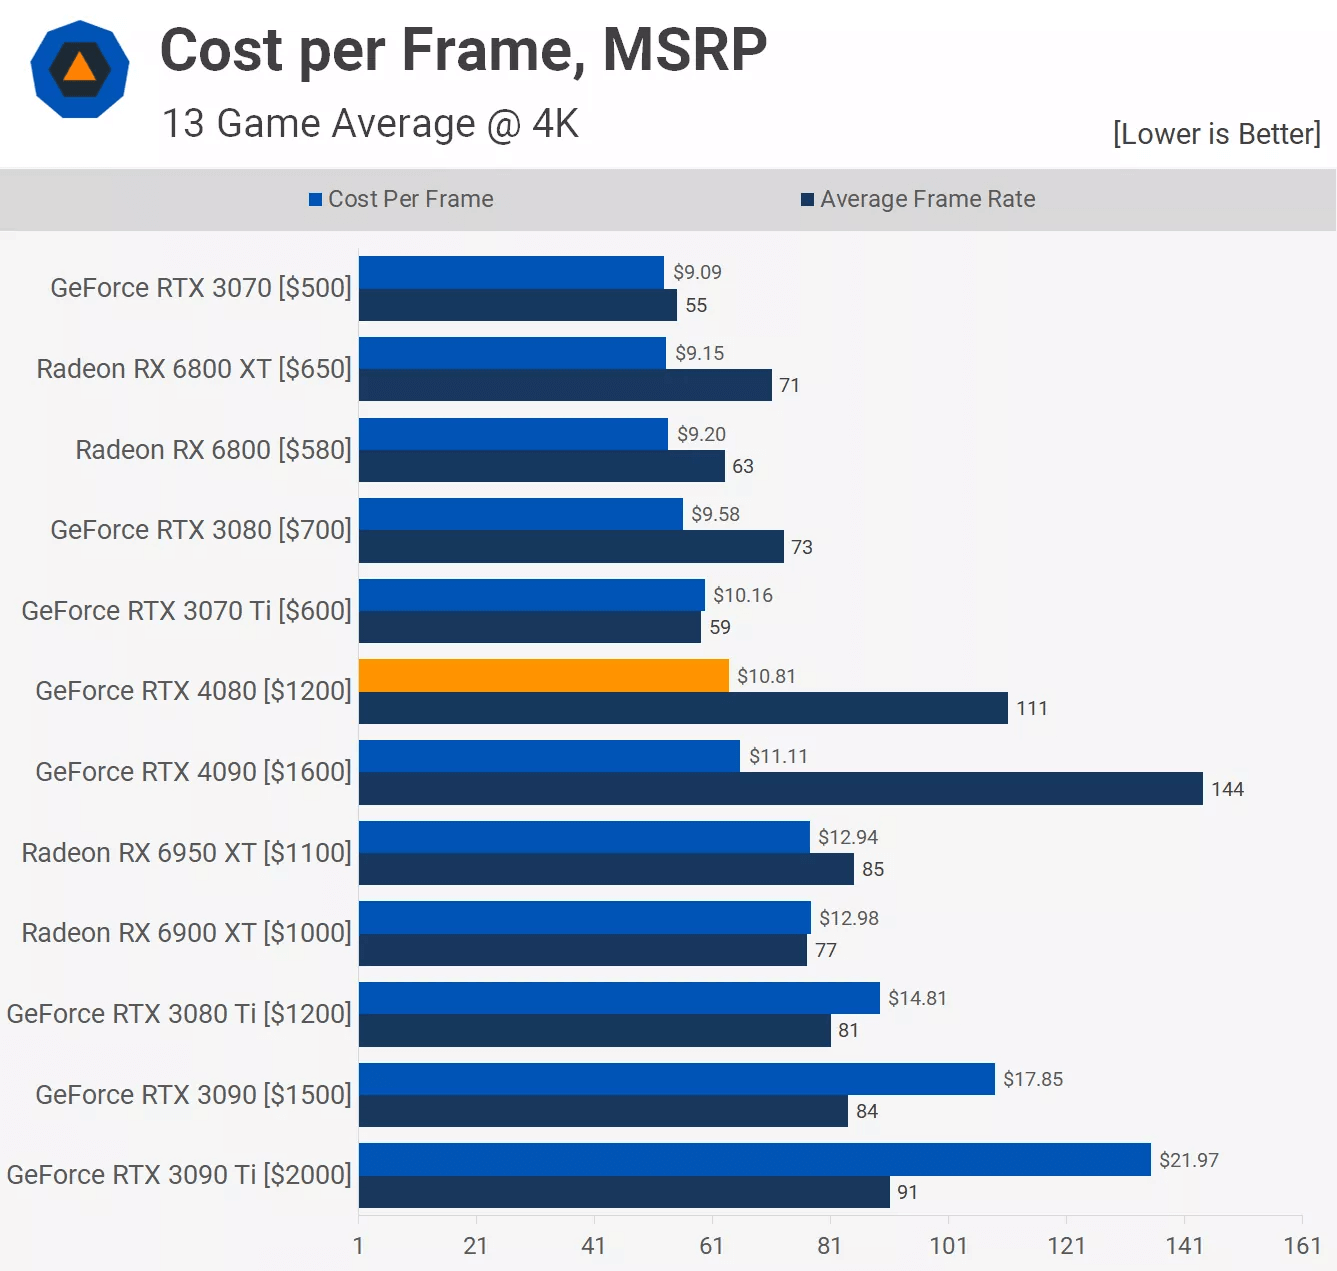
Task: Select the Cost Per Frame legend label
Action: pyautogui.click(x=410, y=200)
